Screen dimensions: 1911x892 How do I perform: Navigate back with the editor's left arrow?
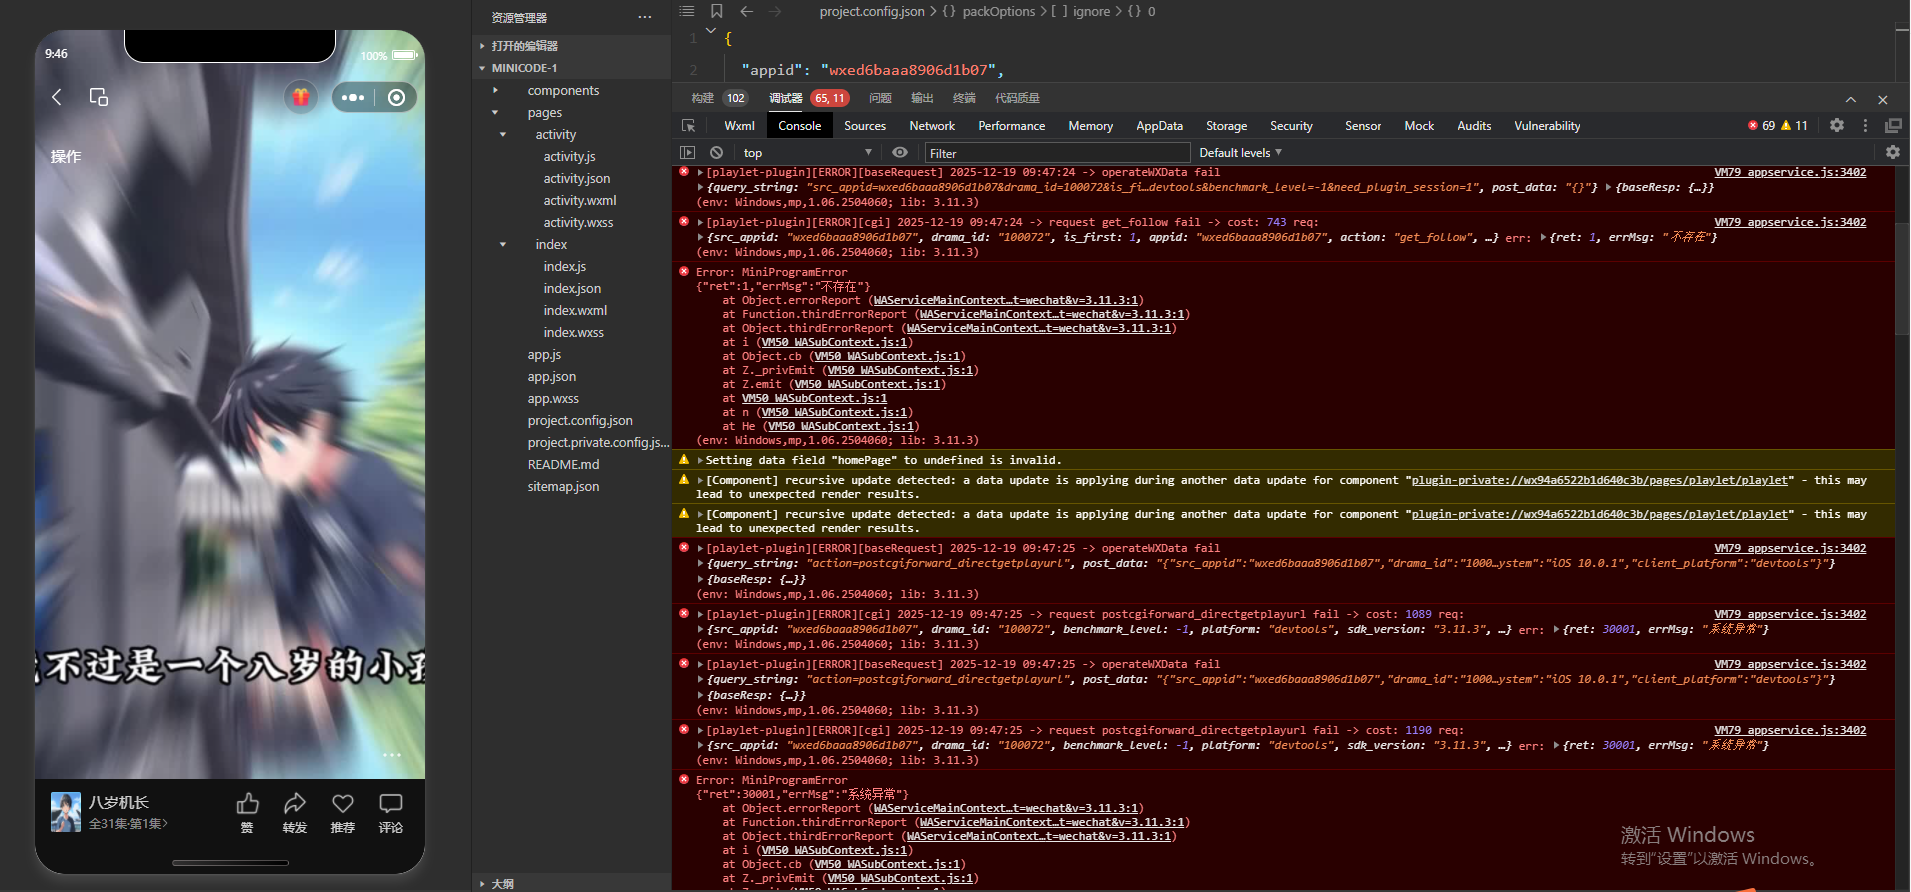click(x=747, y=11)
